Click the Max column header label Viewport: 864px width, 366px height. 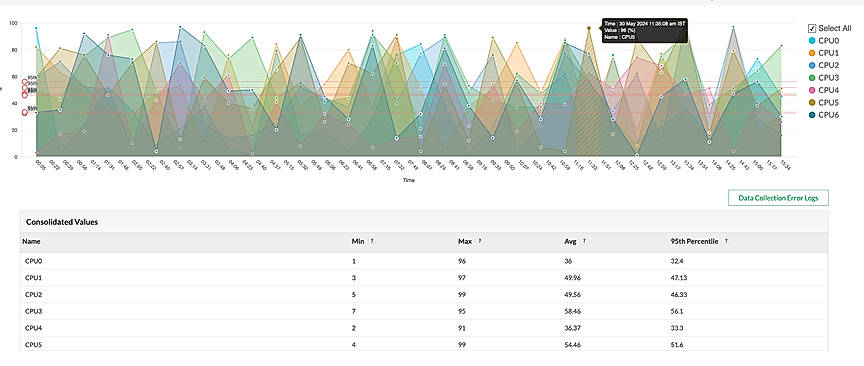coord(465,241)
